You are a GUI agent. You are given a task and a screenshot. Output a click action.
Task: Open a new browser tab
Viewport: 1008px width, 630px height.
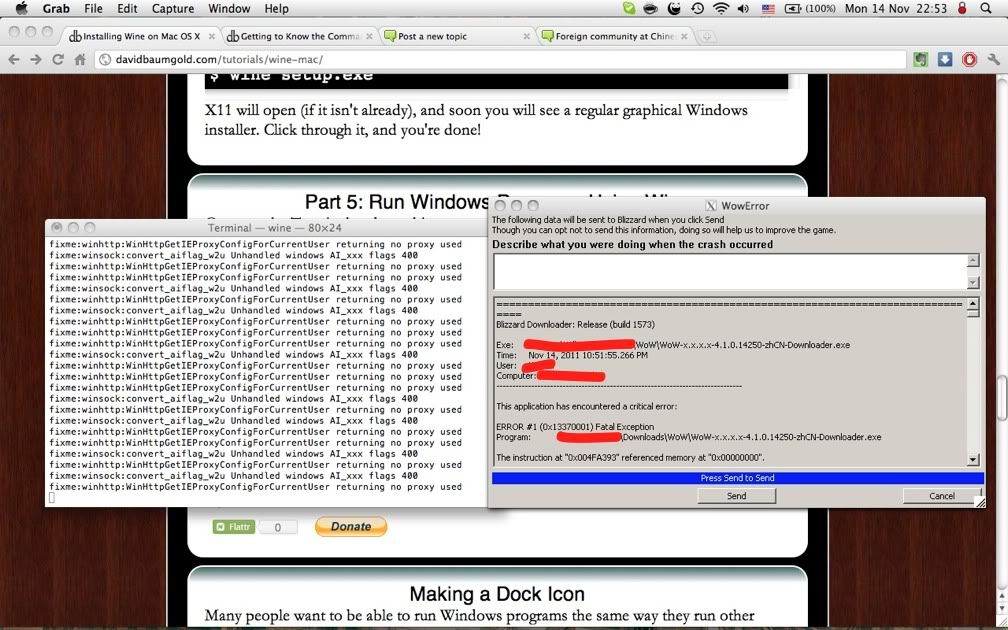[706, 36]
